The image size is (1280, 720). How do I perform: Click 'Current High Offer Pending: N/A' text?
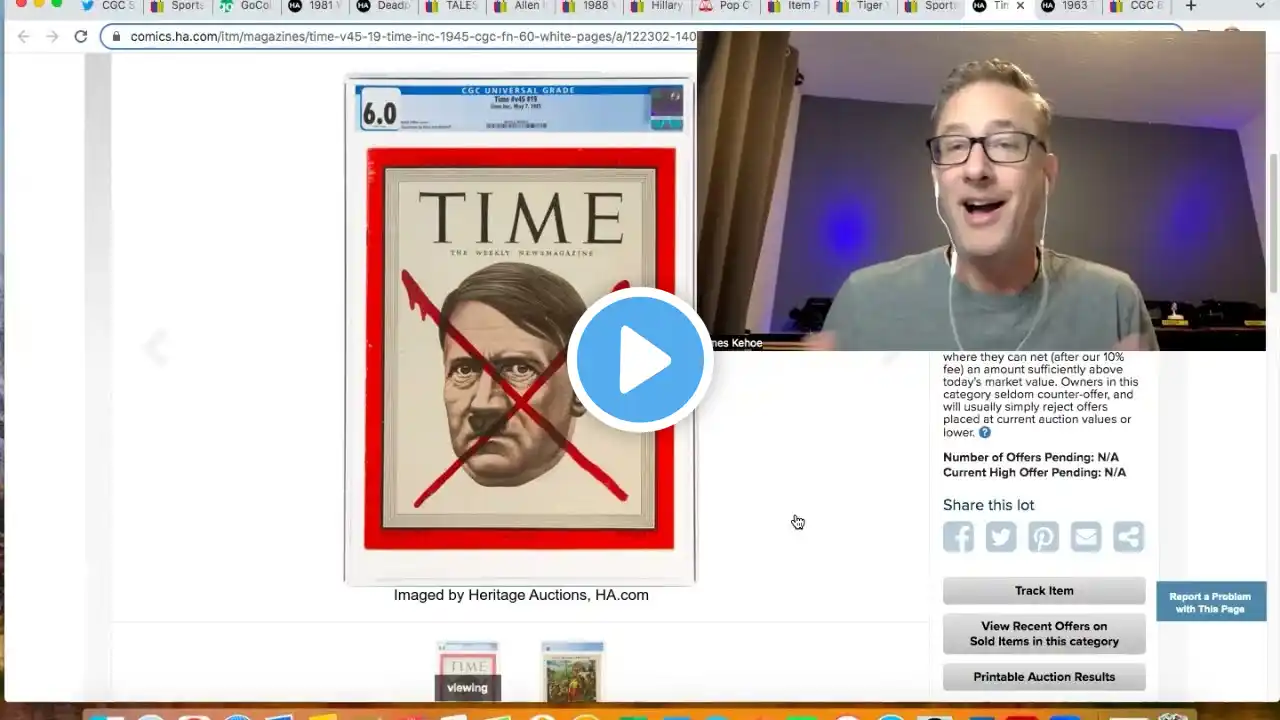(1034, 473)
